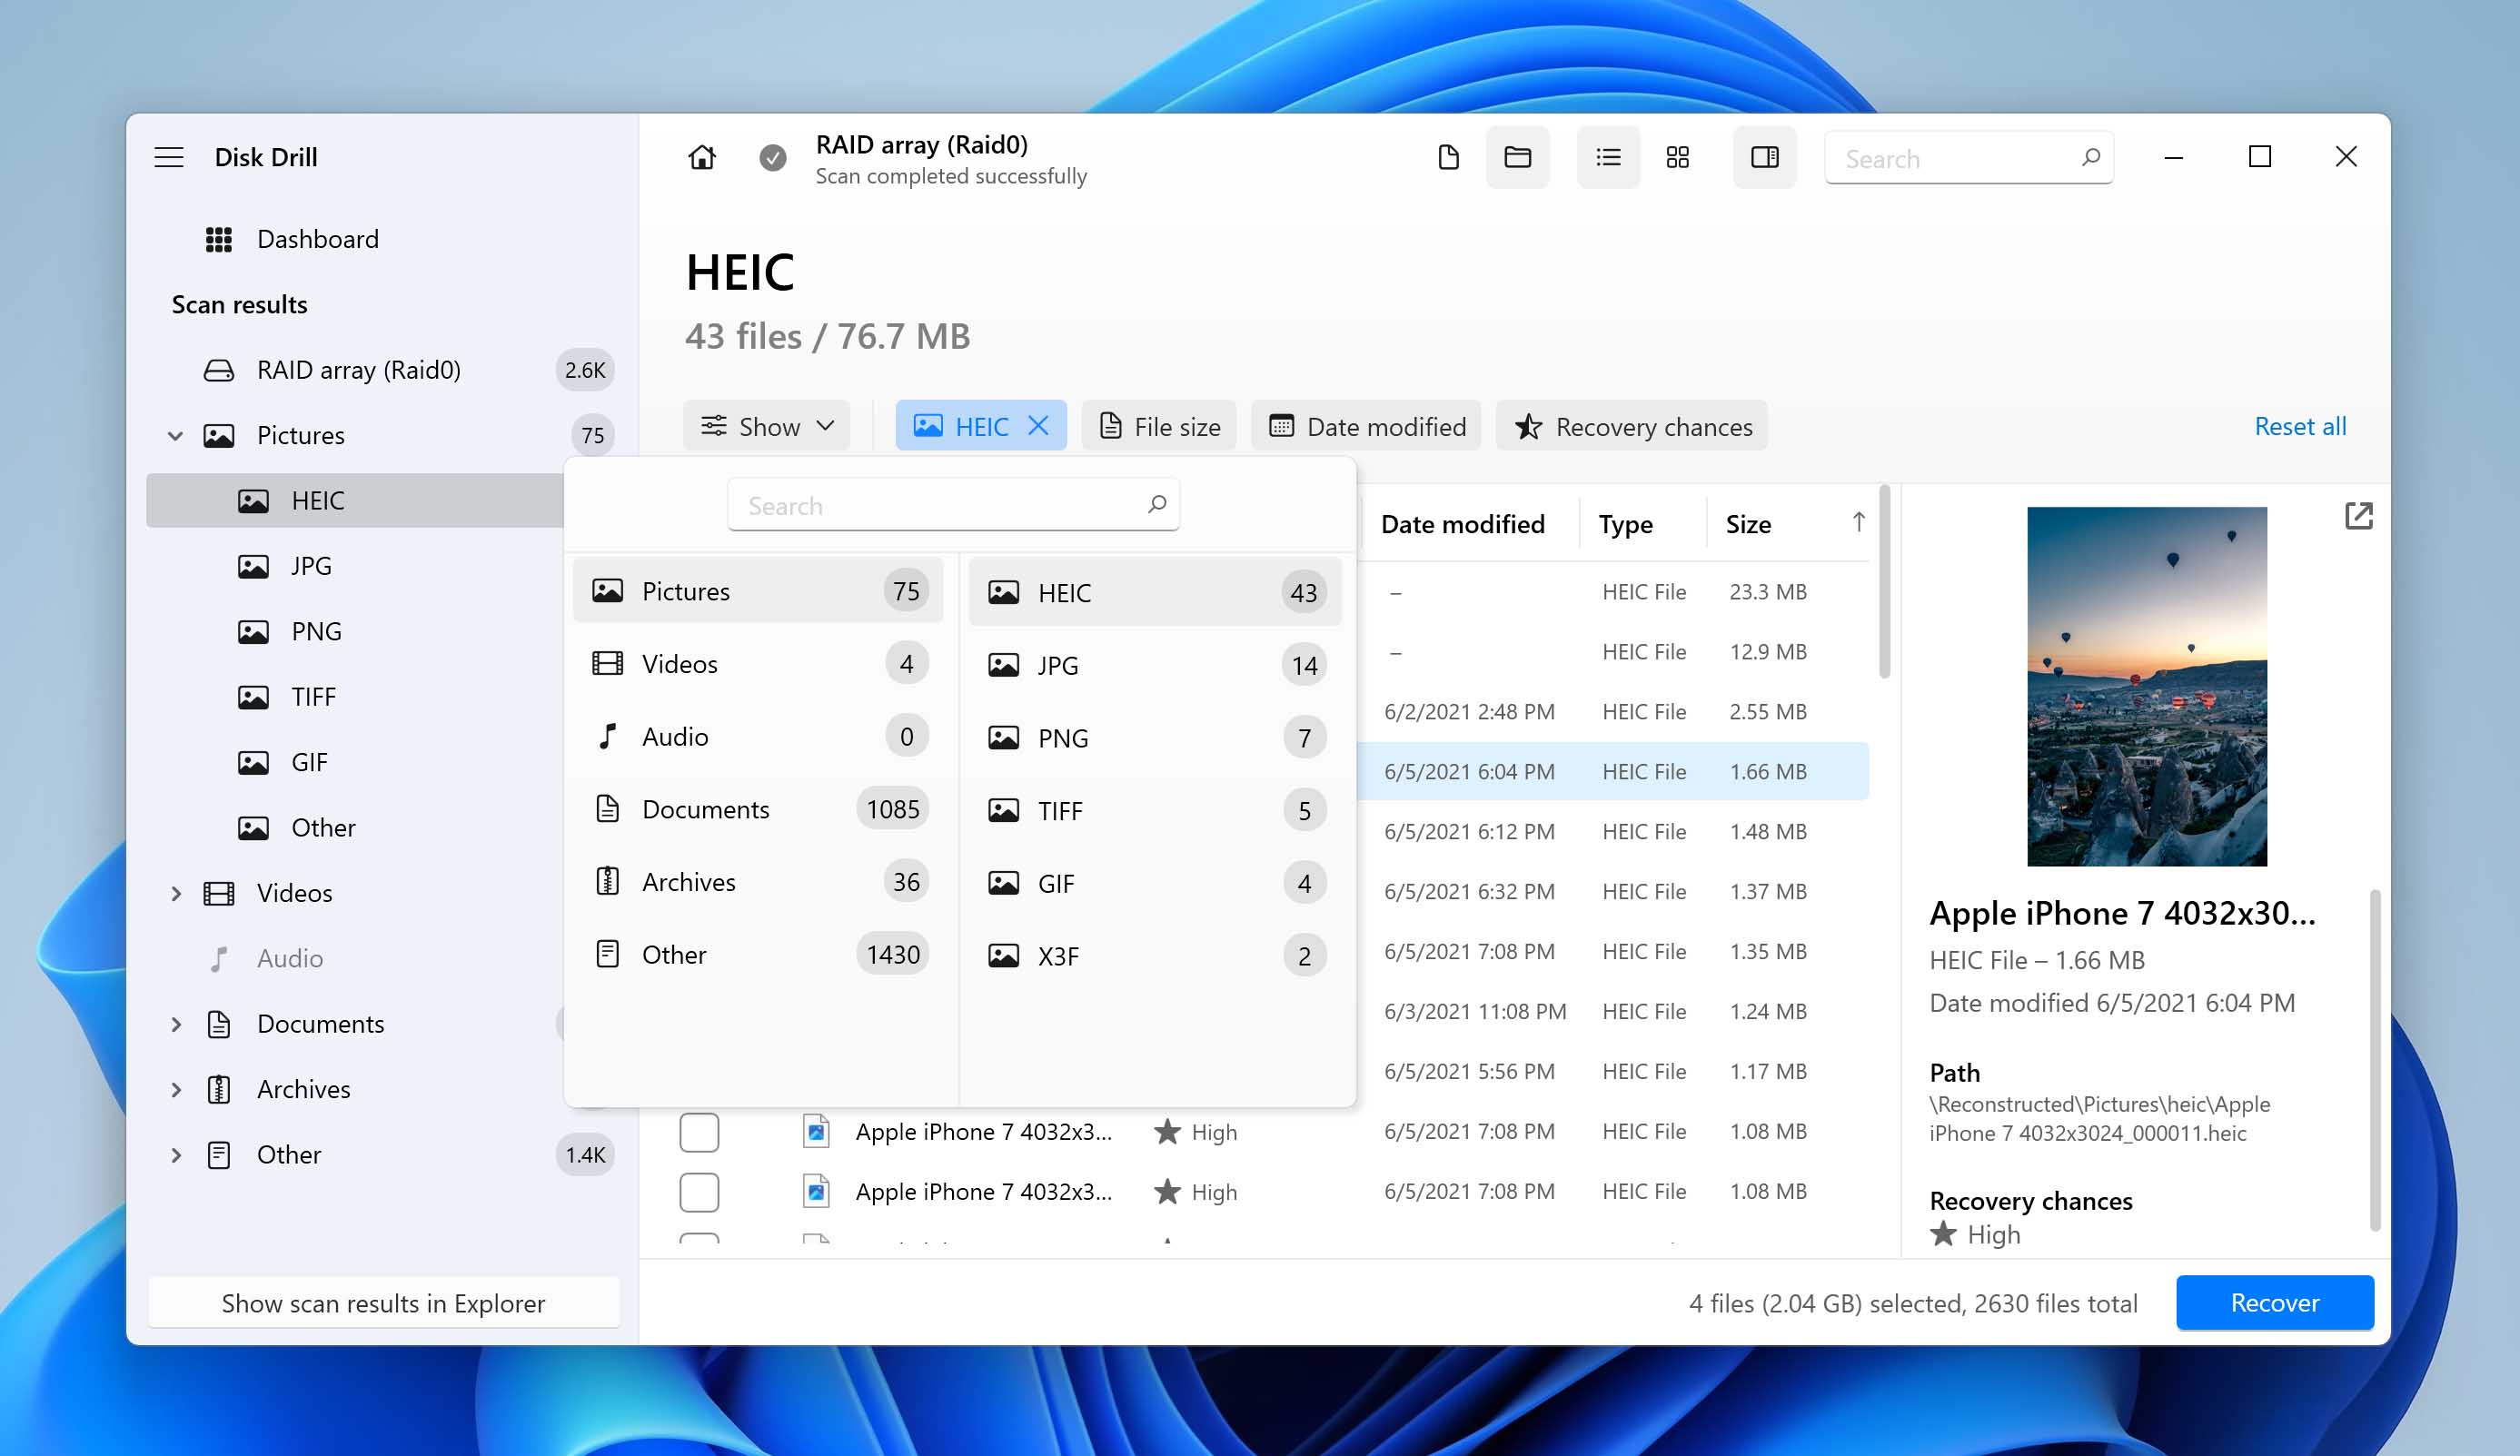Toggle checkbox for first Apple iPhone file
Screen dimensions: 2520x1456
click(x=699, y=1132)
